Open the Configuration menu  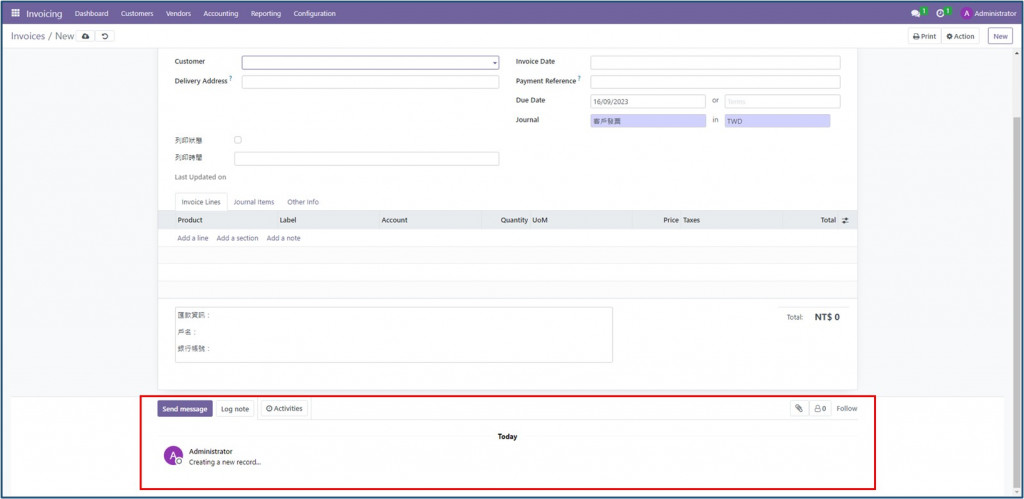click(314, 13)
